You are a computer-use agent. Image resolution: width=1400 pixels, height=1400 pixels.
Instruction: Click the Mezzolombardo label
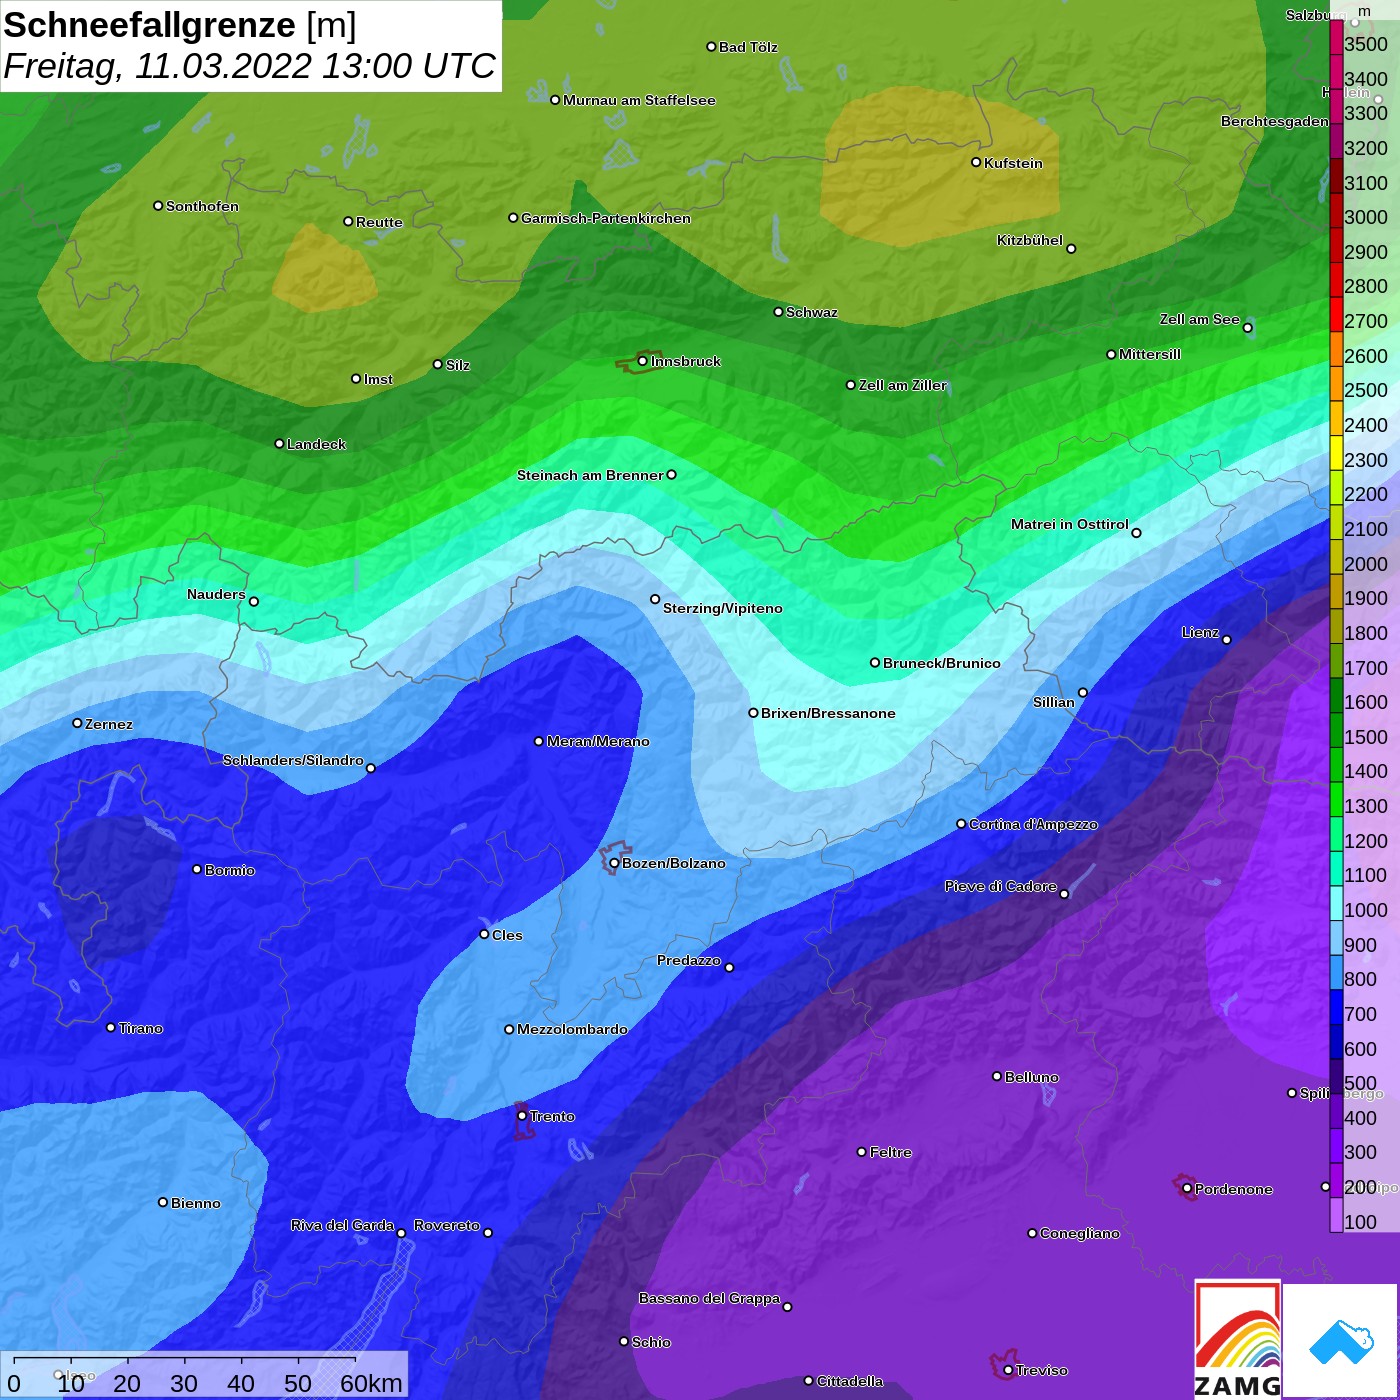point(572,1029)
